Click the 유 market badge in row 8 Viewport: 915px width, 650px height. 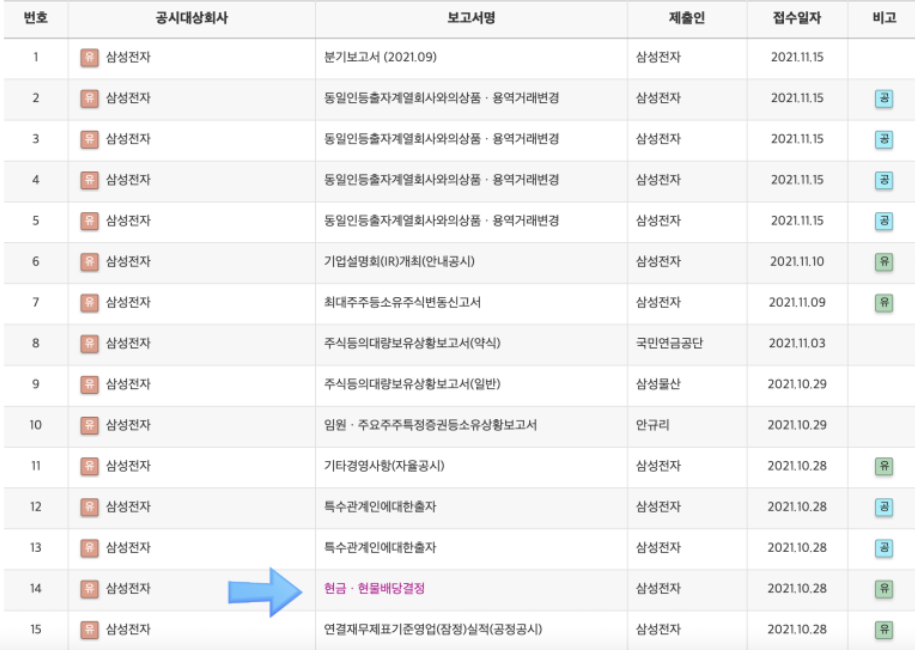(x=89, y=343)
